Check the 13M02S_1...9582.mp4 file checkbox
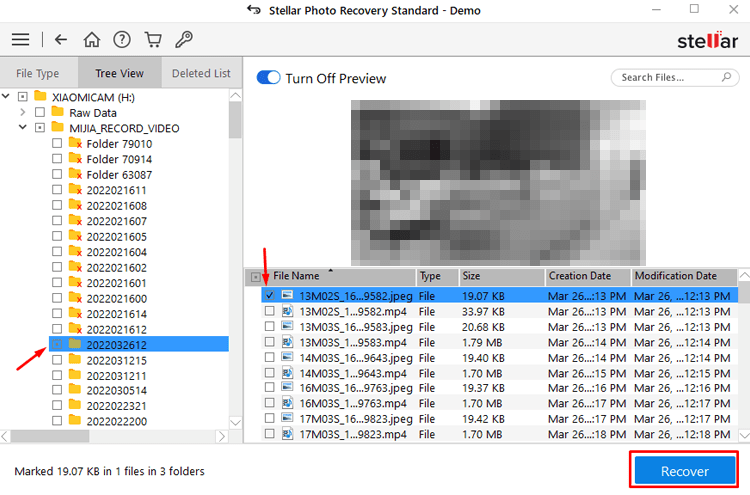750x495 pixels. (269, 311)
